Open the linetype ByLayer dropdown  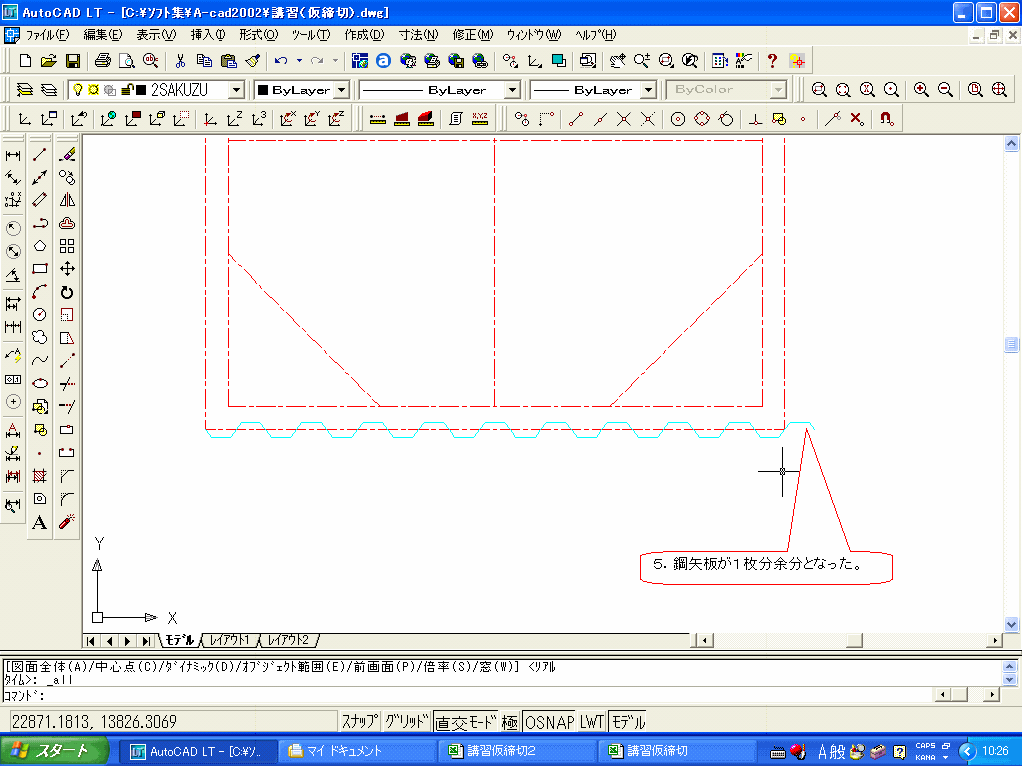coord(513,89)
